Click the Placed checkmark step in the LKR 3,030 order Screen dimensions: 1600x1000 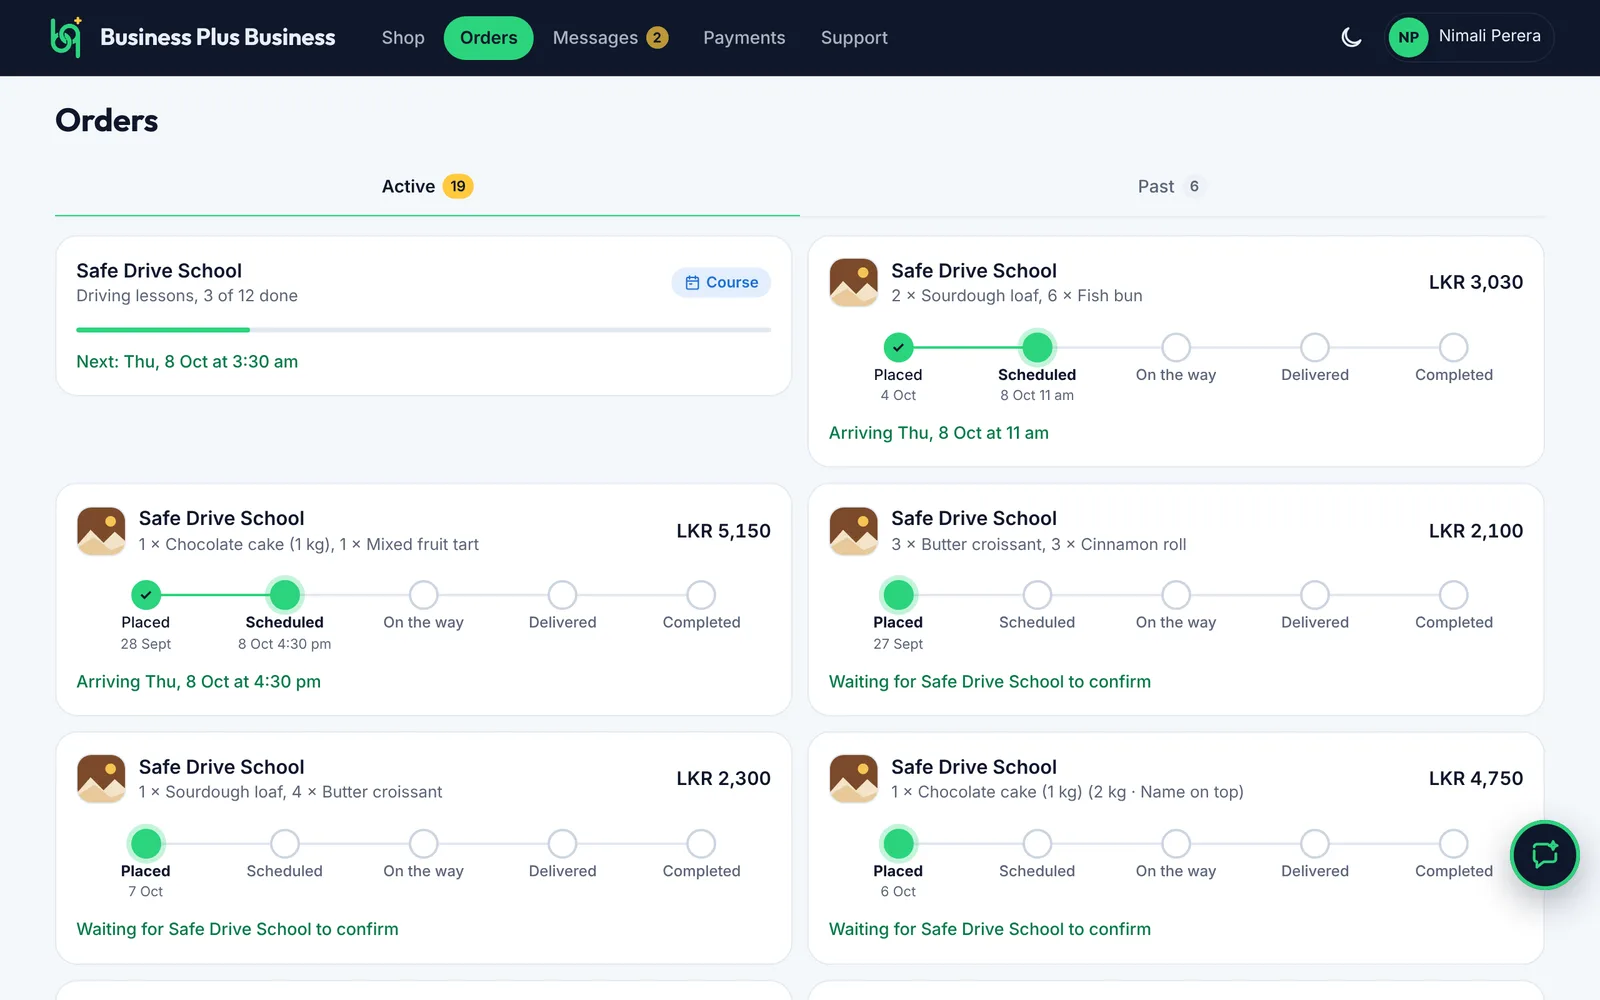point(898,347)
